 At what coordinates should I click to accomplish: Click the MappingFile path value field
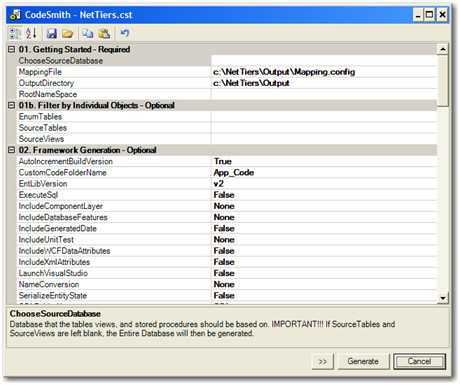[x=325, y=72]
